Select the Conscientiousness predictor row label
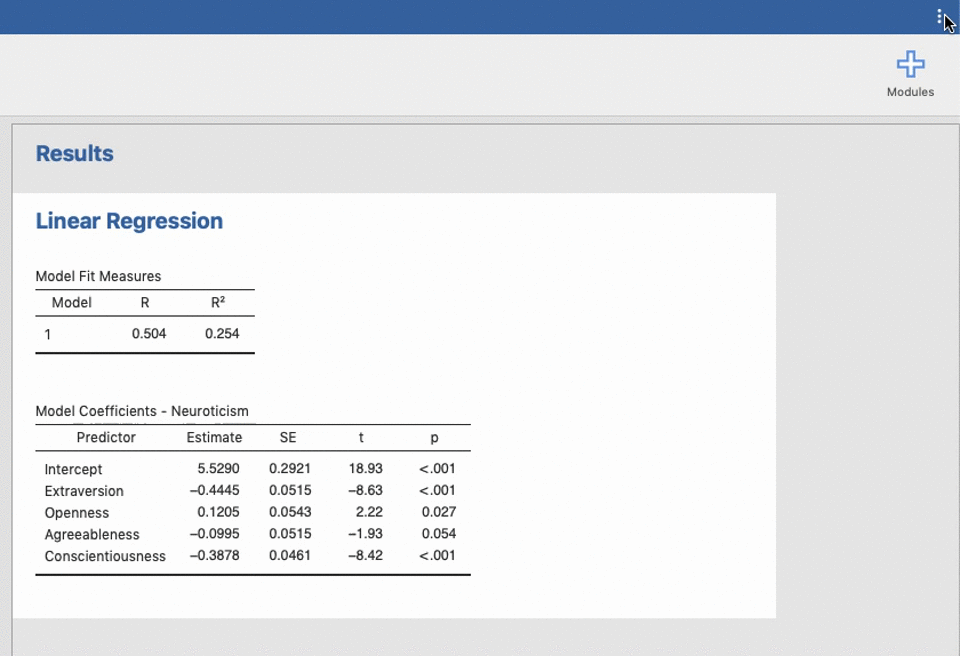 tap(105, 556)
